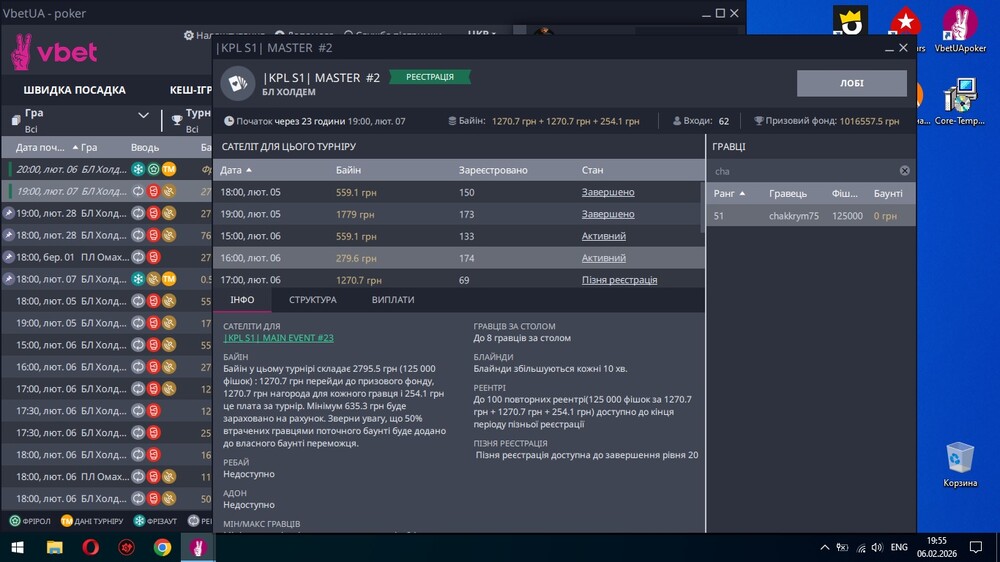1000x562 pixels.
Task: Expand the Гра filter dropdown
Action: coord(143,115)
